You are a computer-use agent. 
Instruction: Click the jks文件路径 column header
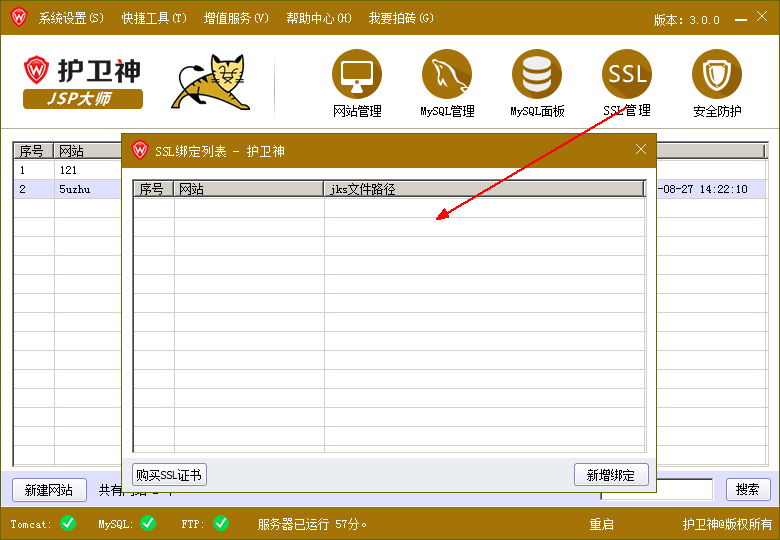(x=484, y=189)
